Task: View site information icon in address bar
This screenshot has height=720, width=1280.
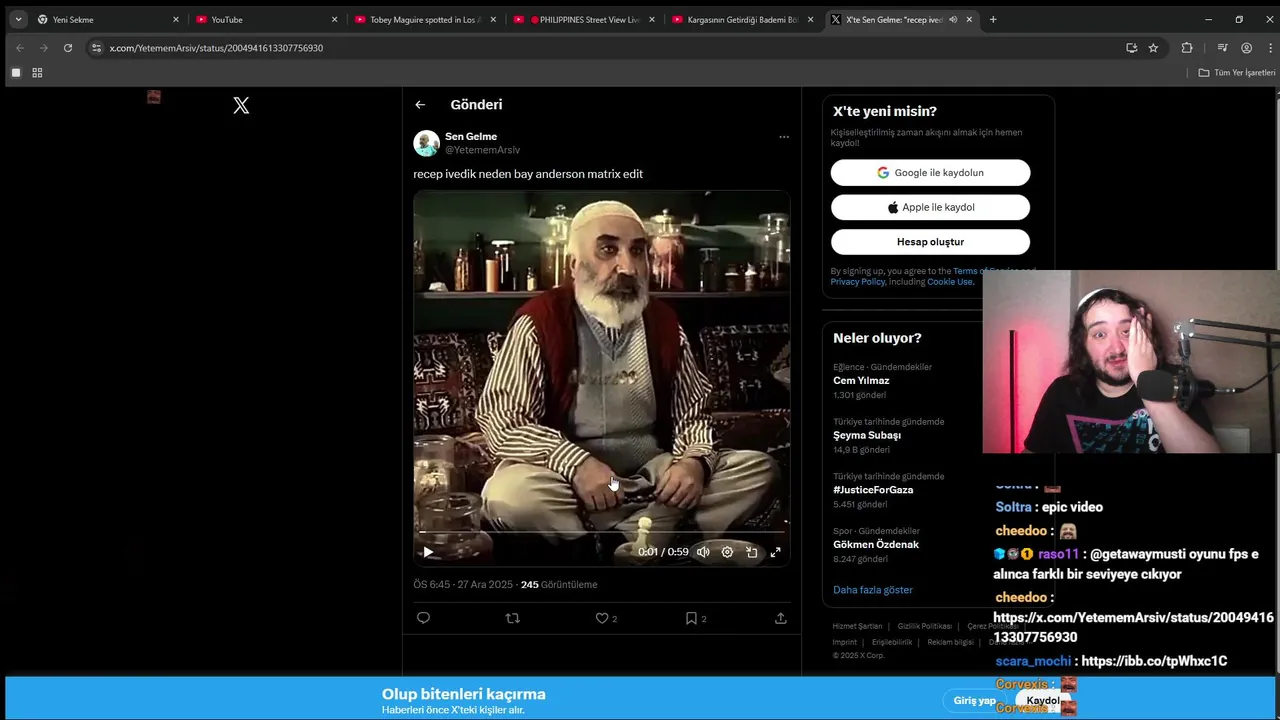Action: point(96,48)
